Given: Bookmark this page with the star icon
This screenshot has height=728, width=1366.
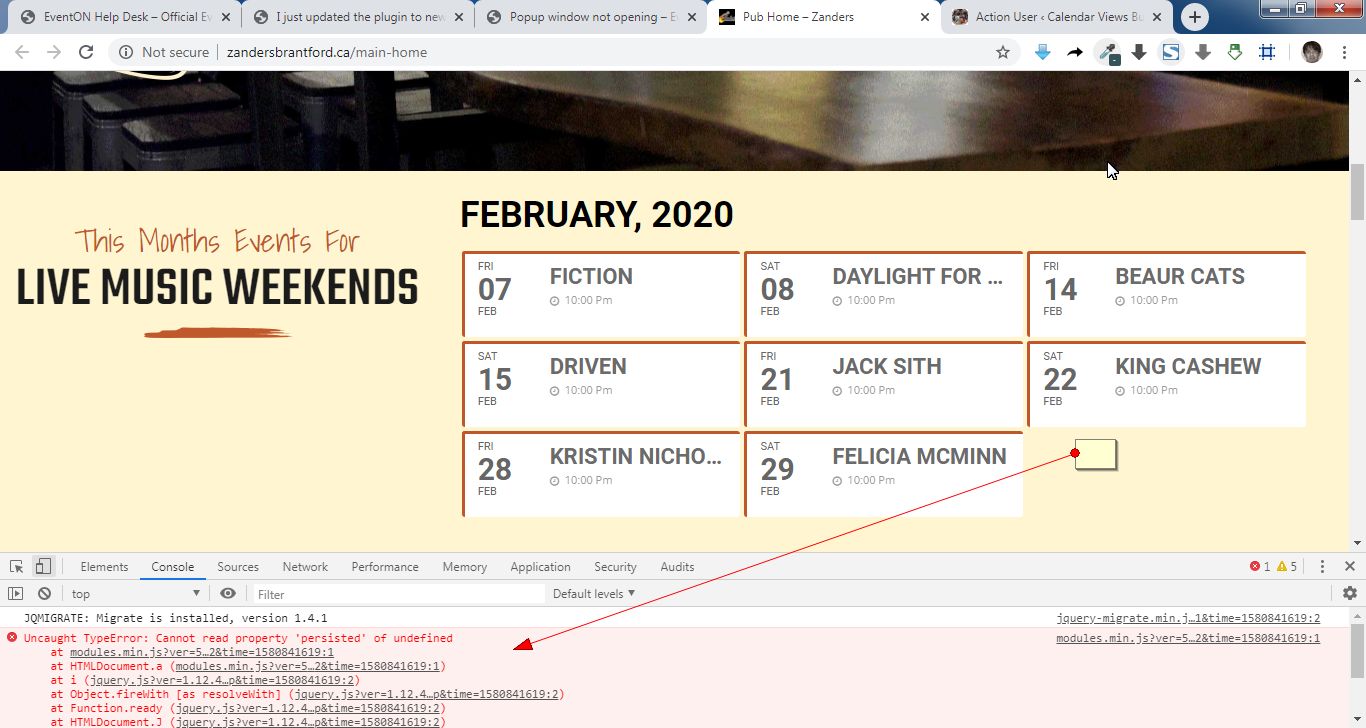Looking at the screenshot, I should (1003, 53).
